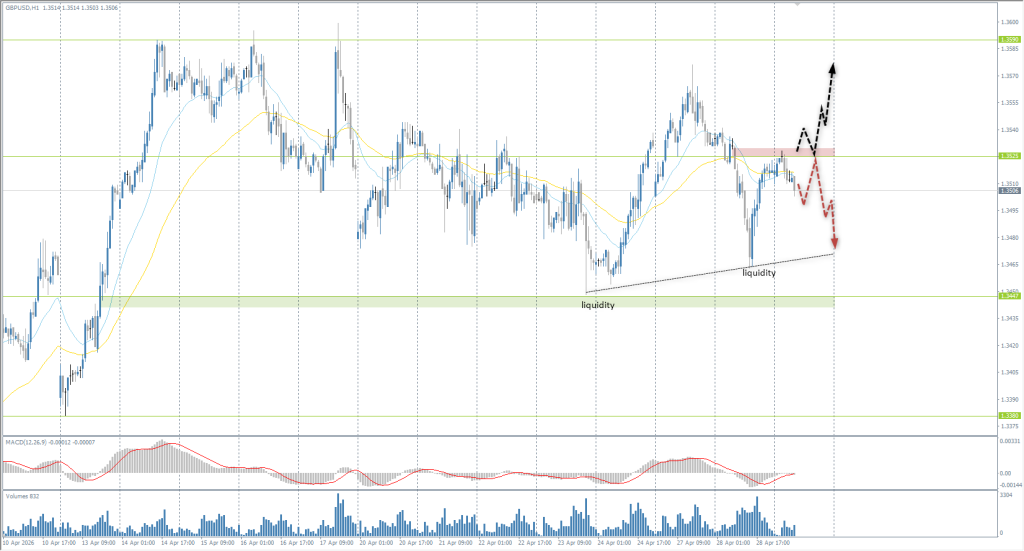The height and width of the screenshot is (551, 1024).
Task: Click the 28 Apr 17:00 time axis label
Action: coord(773,543)
